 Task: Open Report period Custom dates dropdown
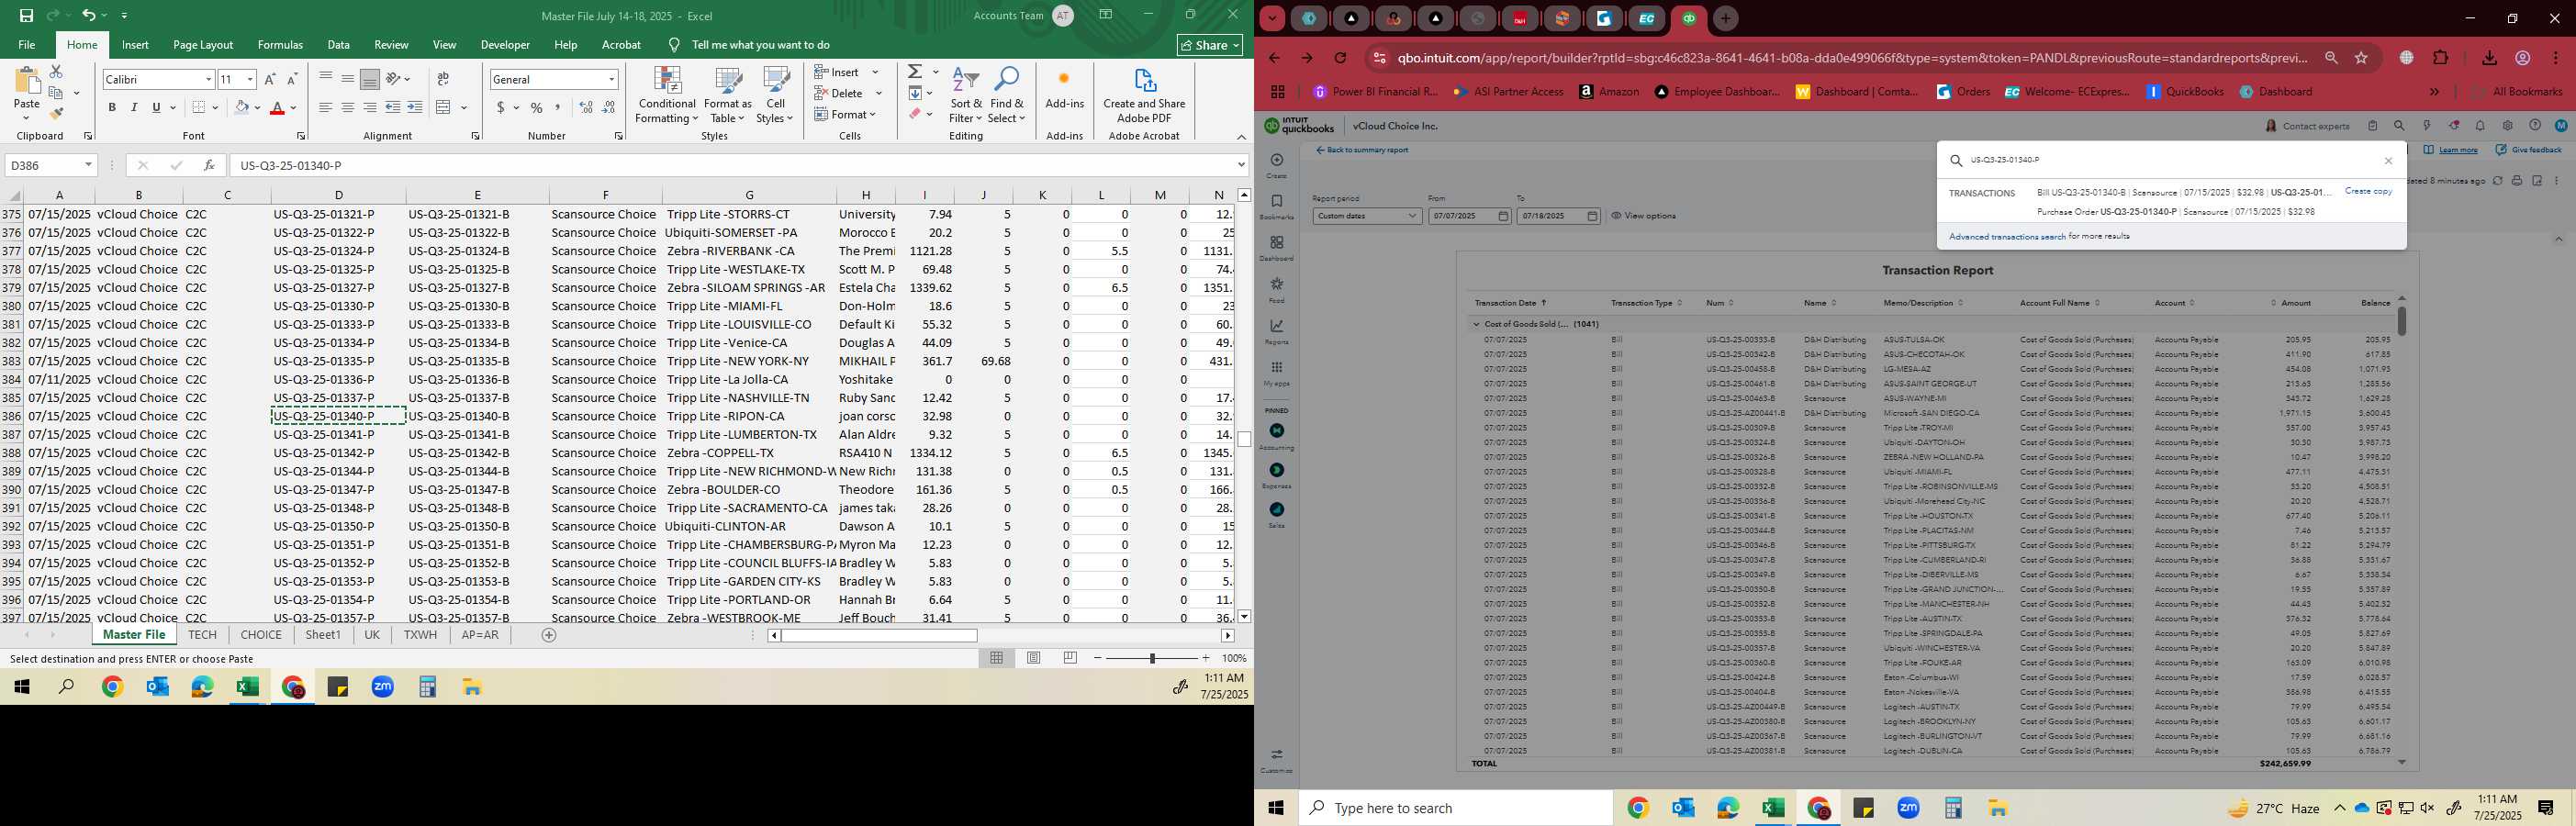[1366, 216]
